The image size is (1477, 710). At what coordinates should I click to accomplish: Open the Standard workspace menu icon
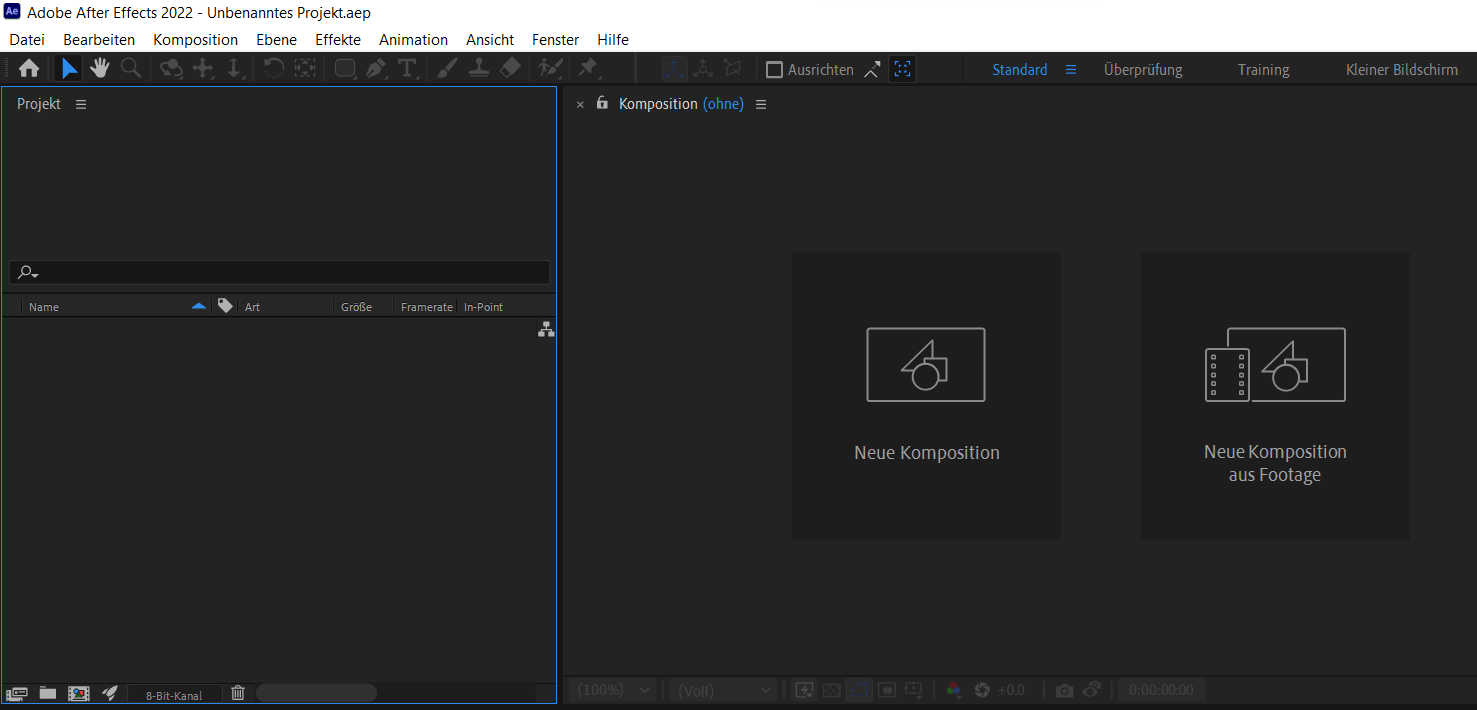(x=1070, y=70)
